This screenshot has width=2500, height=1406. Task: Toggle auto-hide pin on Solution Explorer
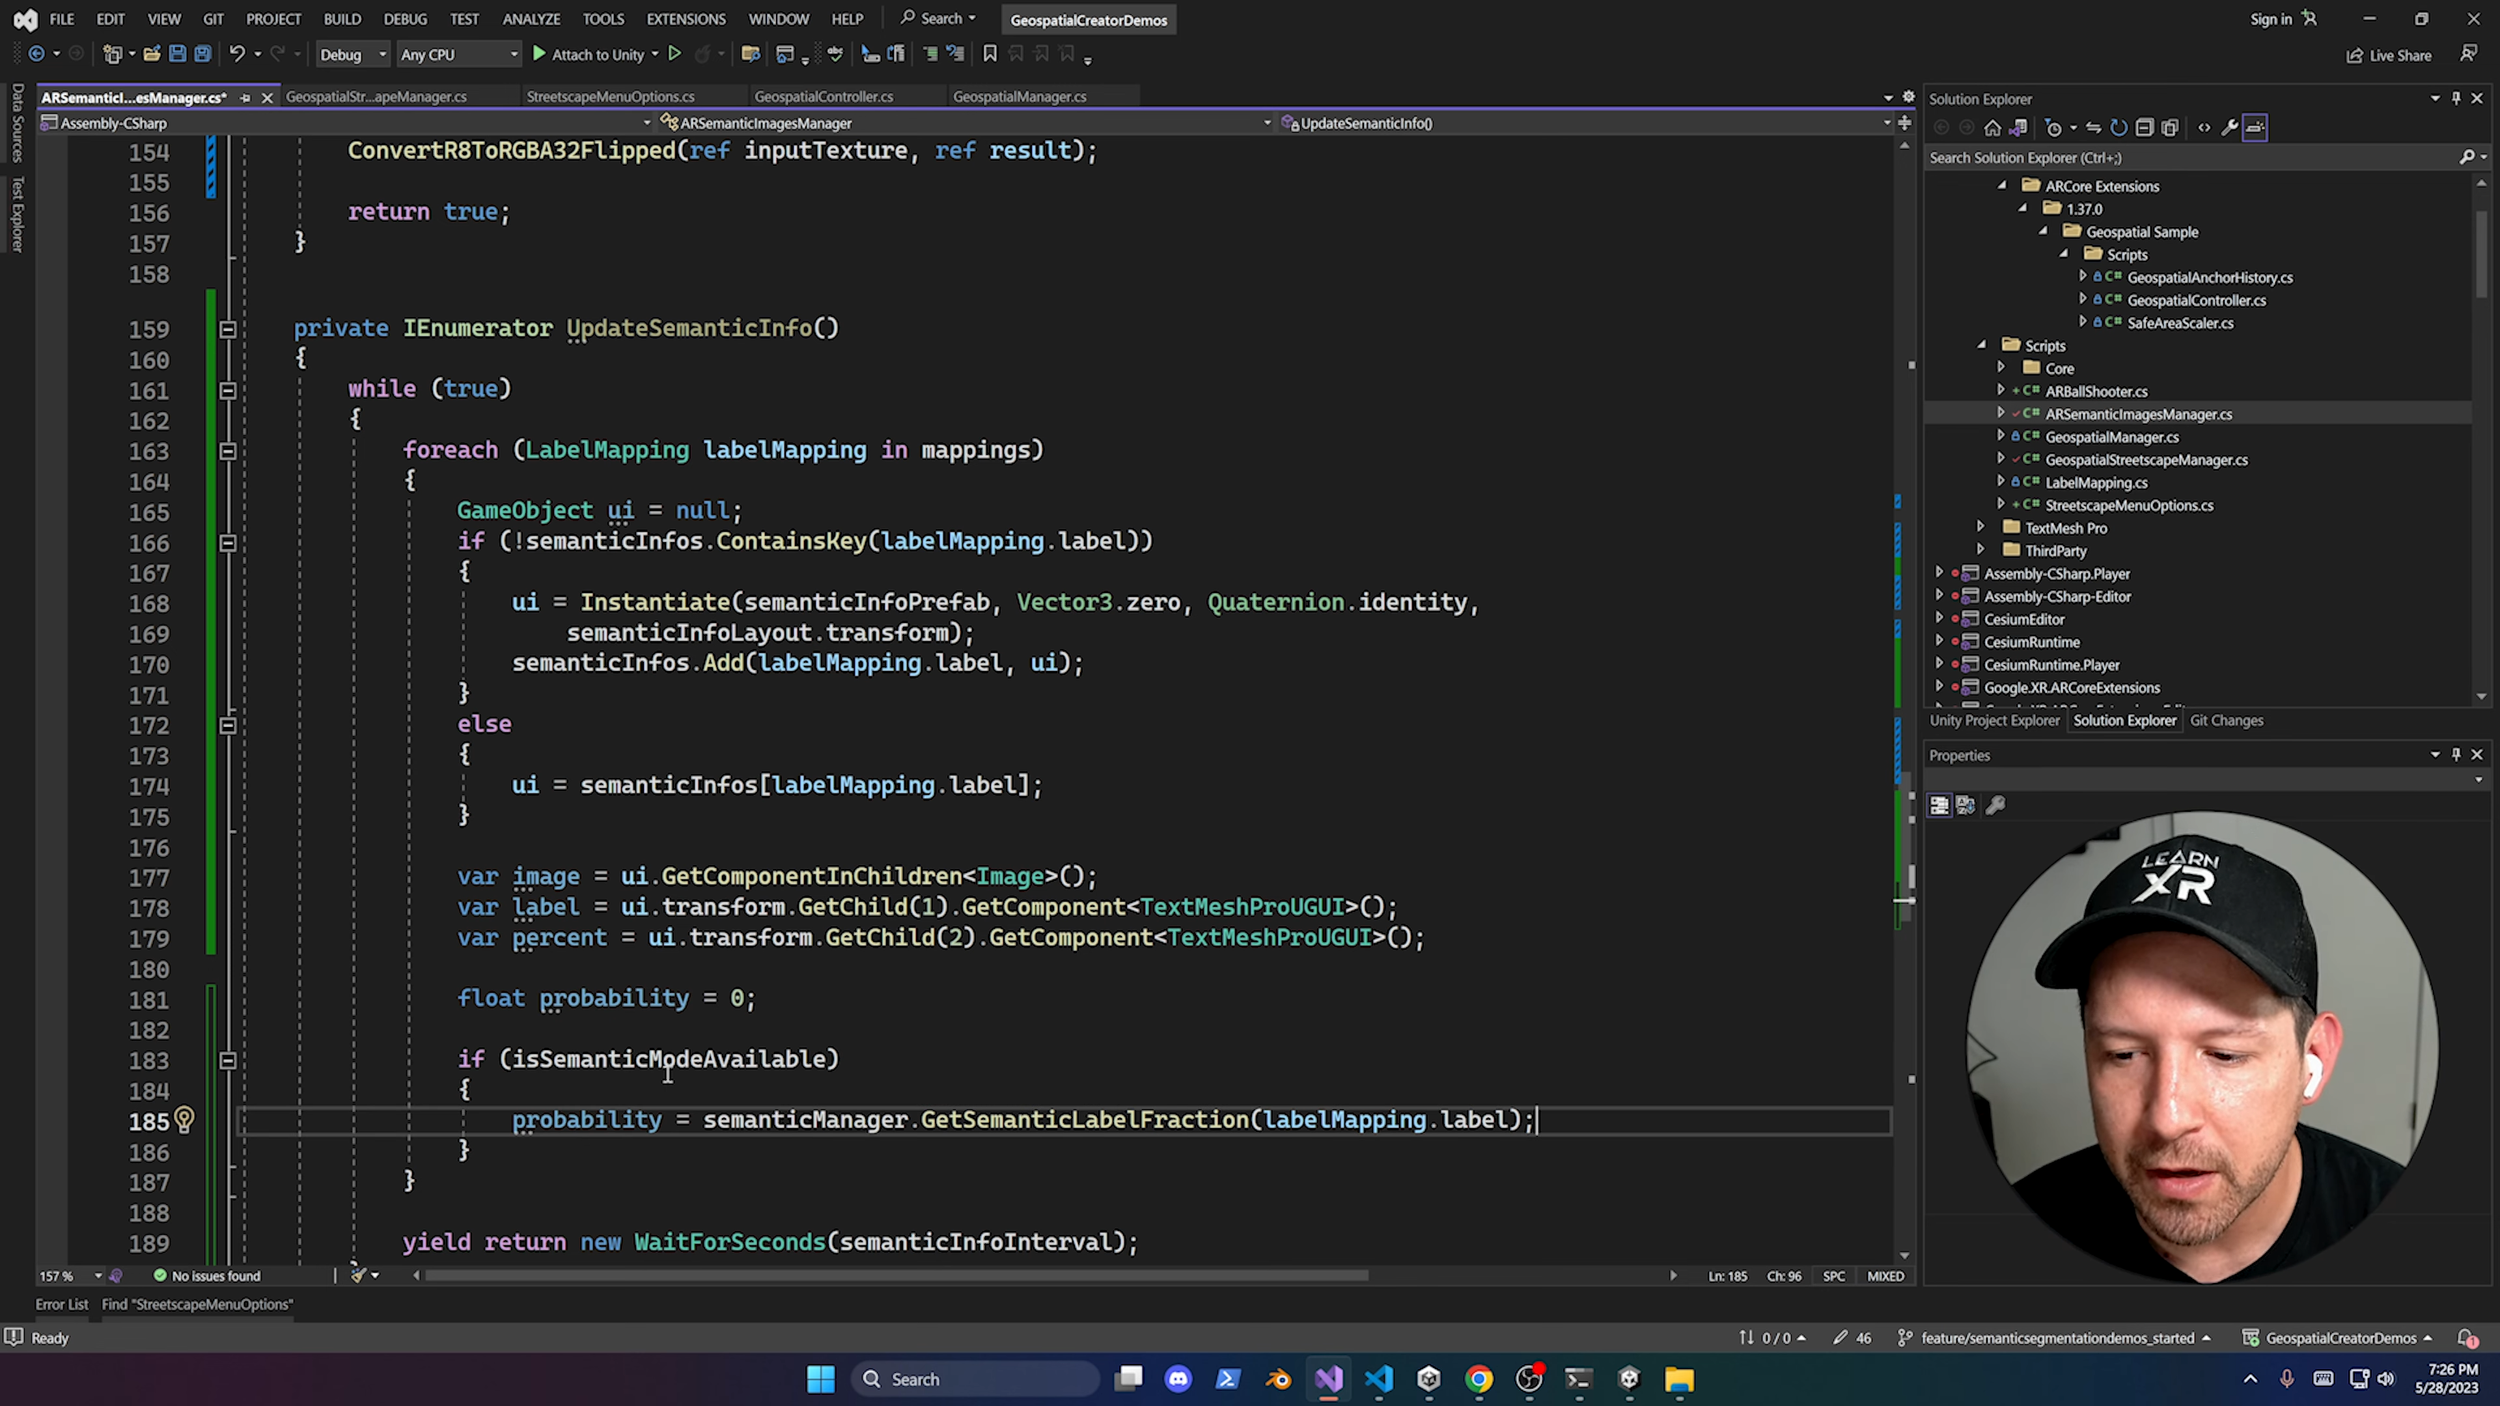[x=2456, y=98]
